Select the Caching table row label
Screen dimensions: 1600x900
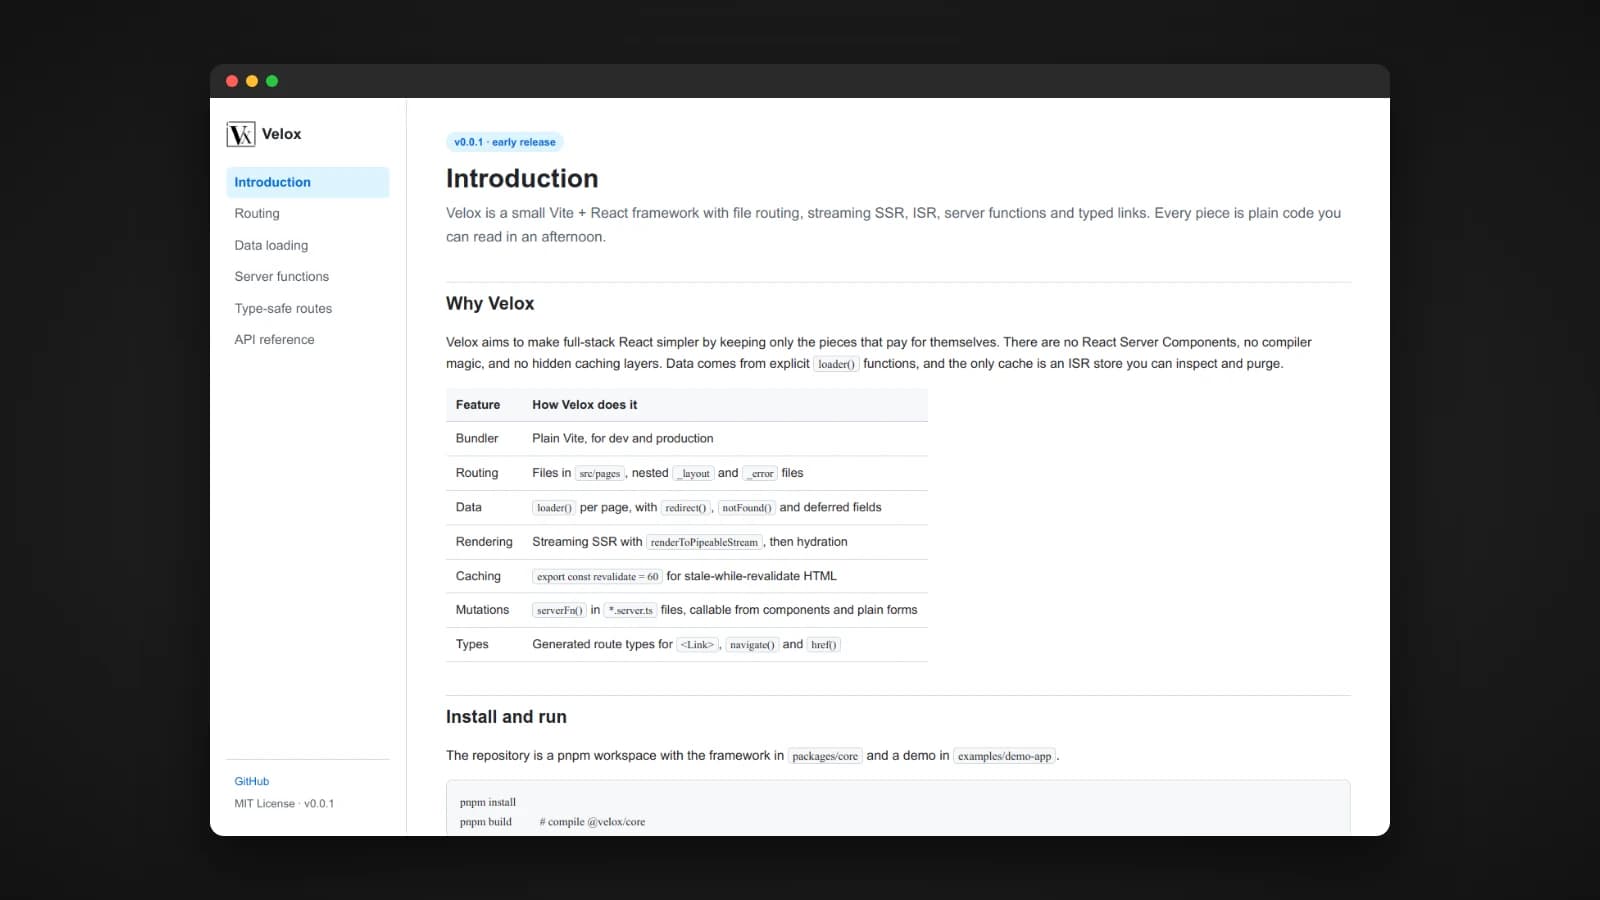pos(478,576)
